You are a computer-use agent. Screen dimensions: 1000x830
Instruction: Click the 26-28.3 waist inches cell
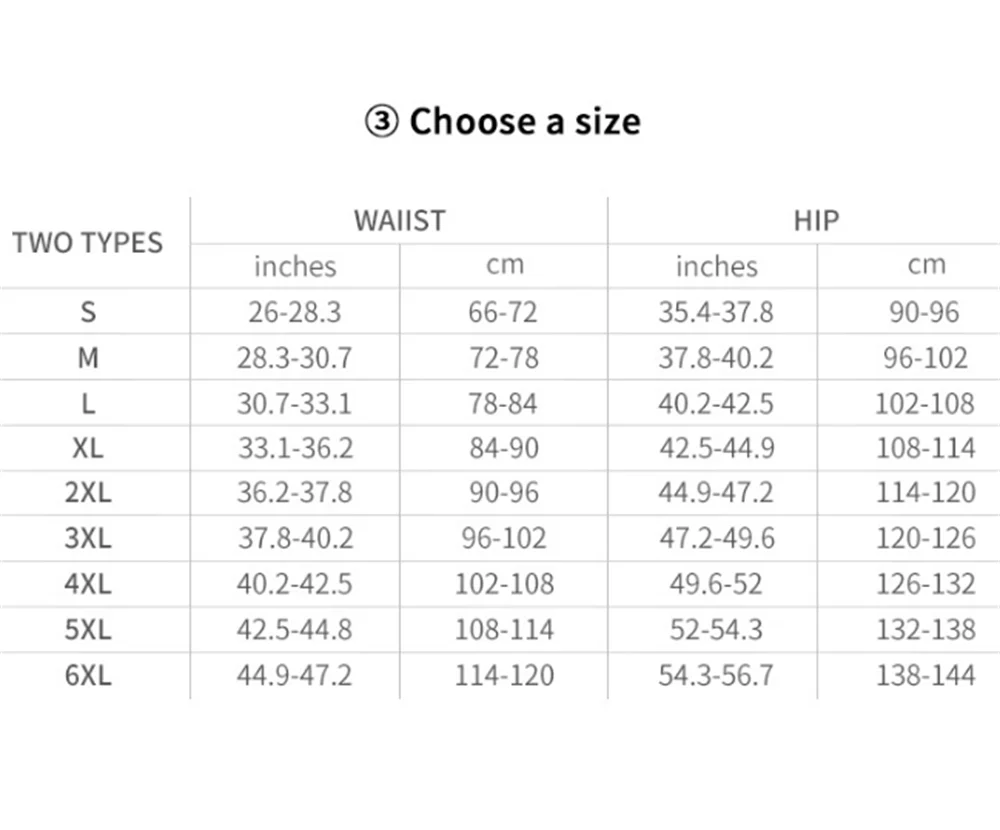coord(295,312)
